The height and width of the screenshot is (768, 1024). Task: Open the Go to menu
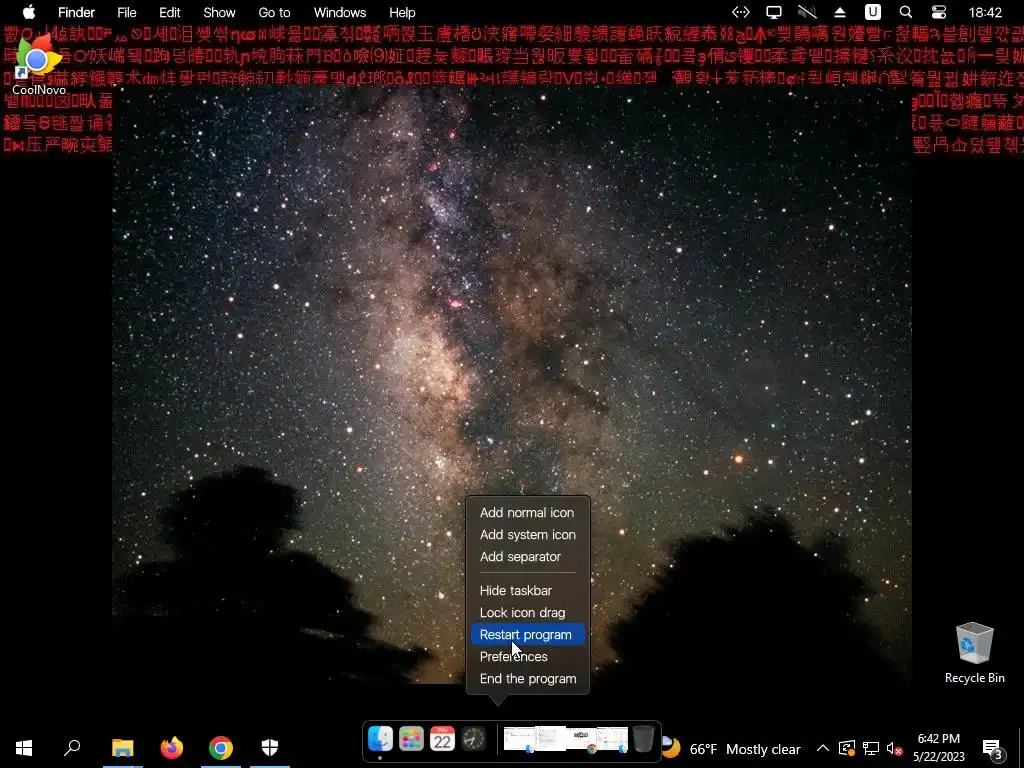click(x=274, y=12)
